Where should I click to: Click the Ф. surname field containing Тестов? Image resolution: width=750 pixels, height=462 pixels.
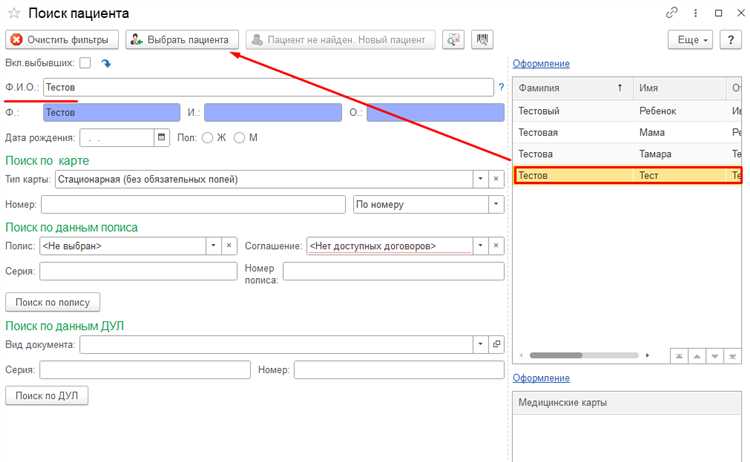111,112
